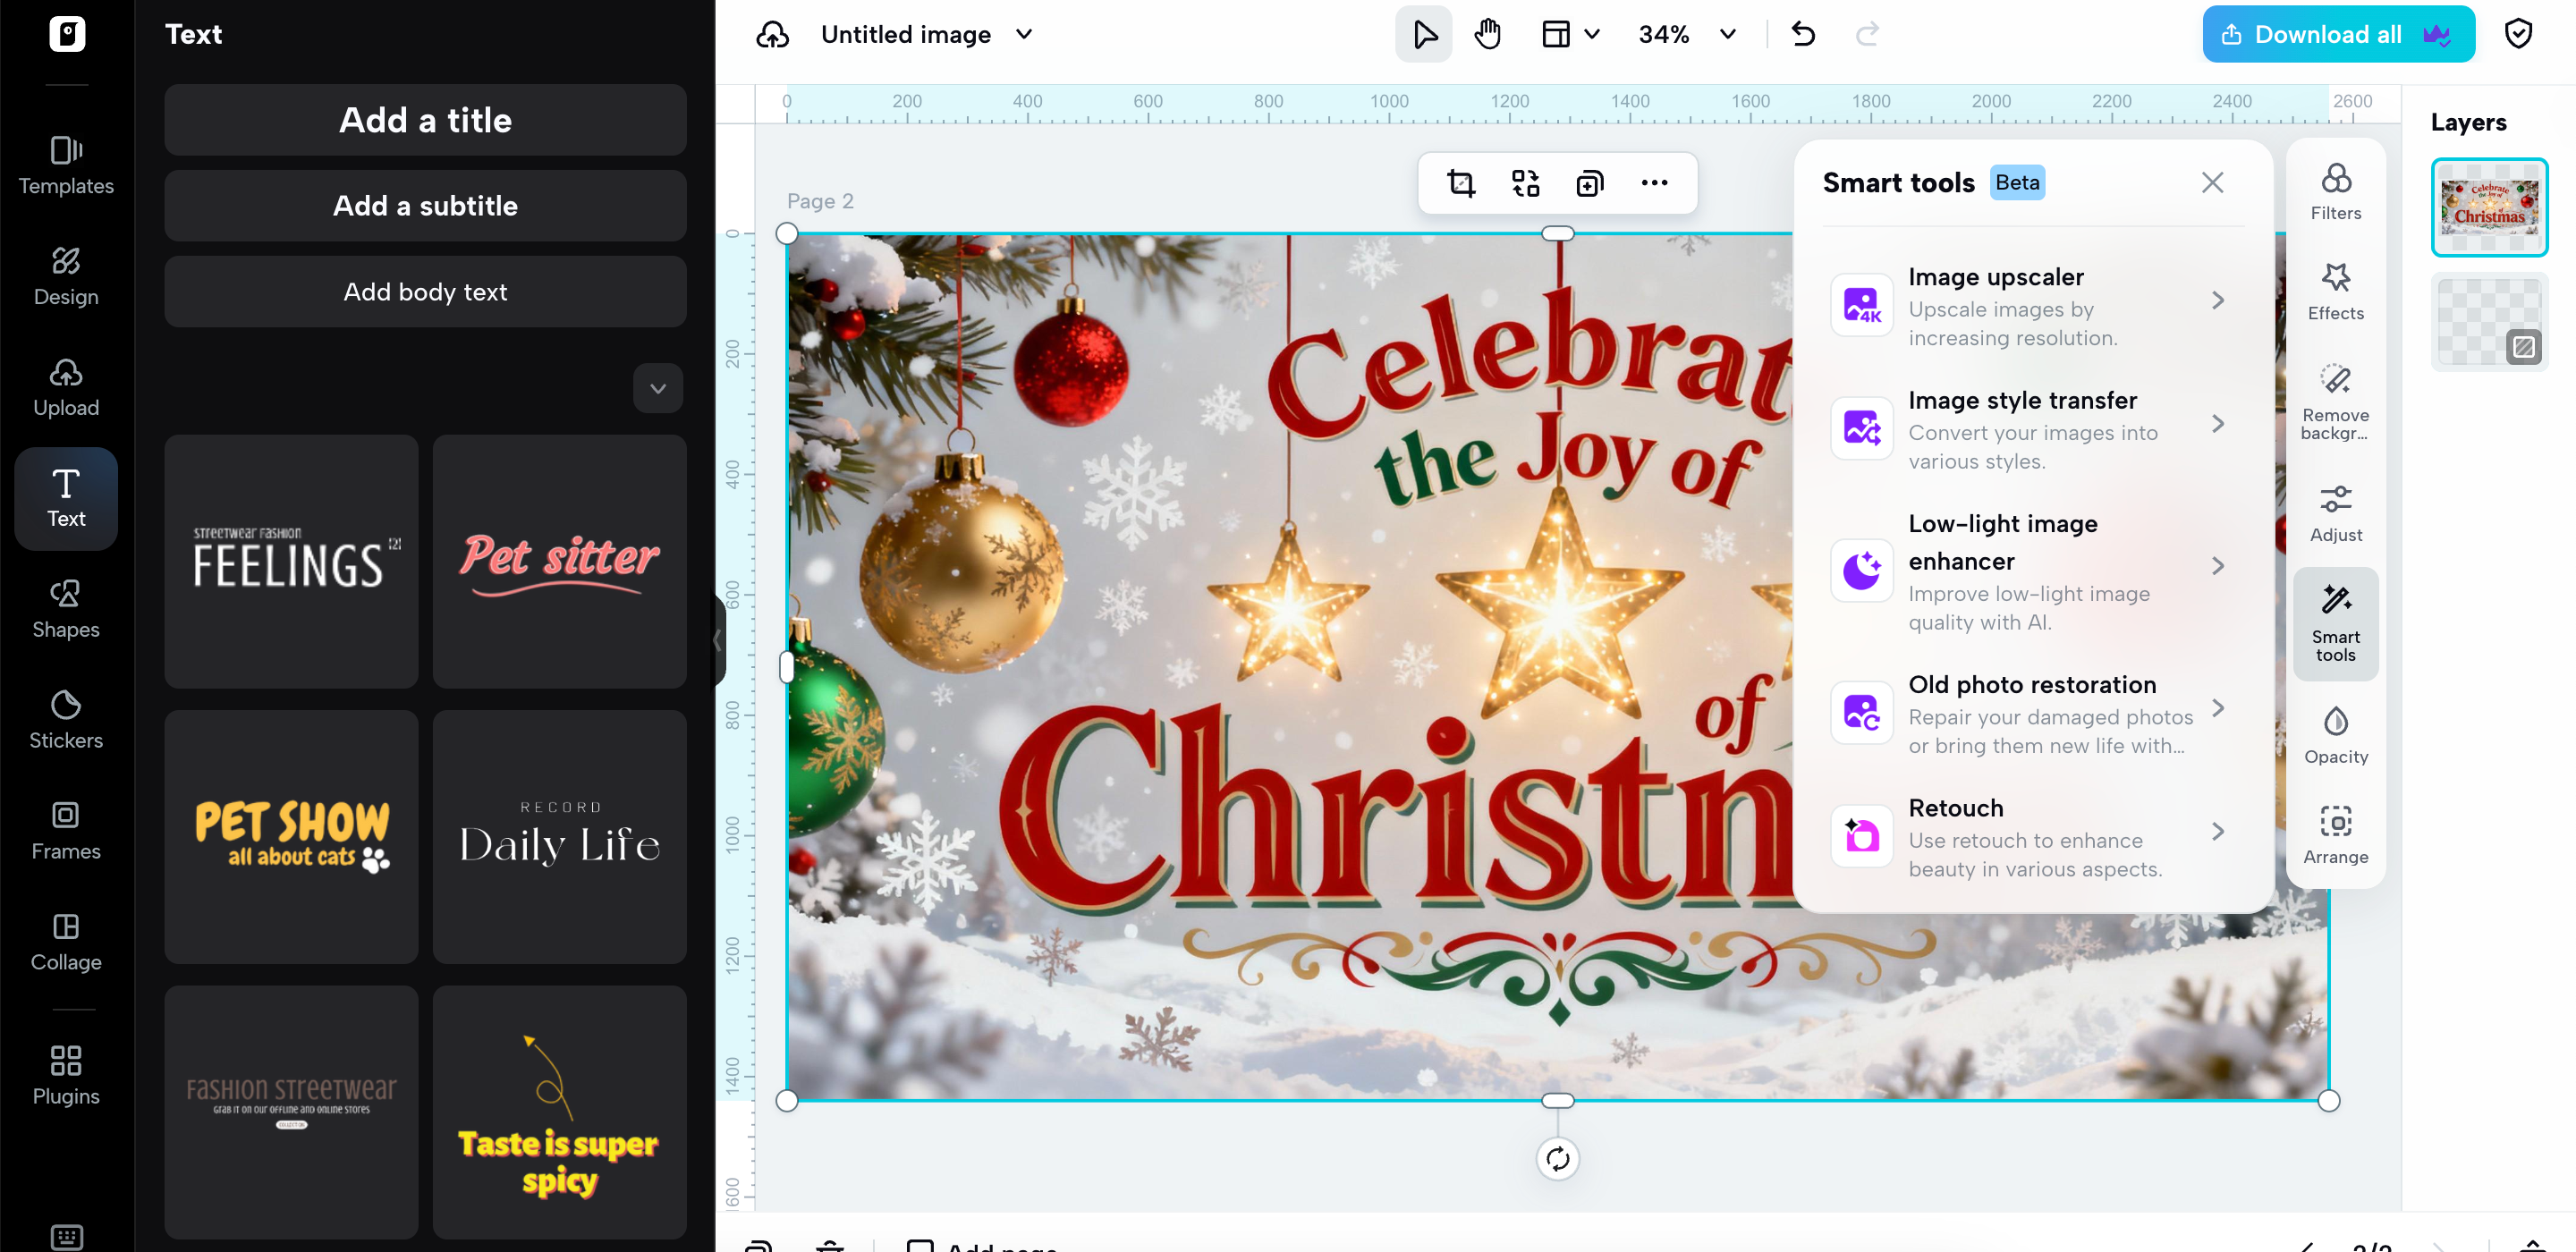Screen dimensions: 2576x1252
Task: Open the Effects panel
Action: pos(2336,290)
